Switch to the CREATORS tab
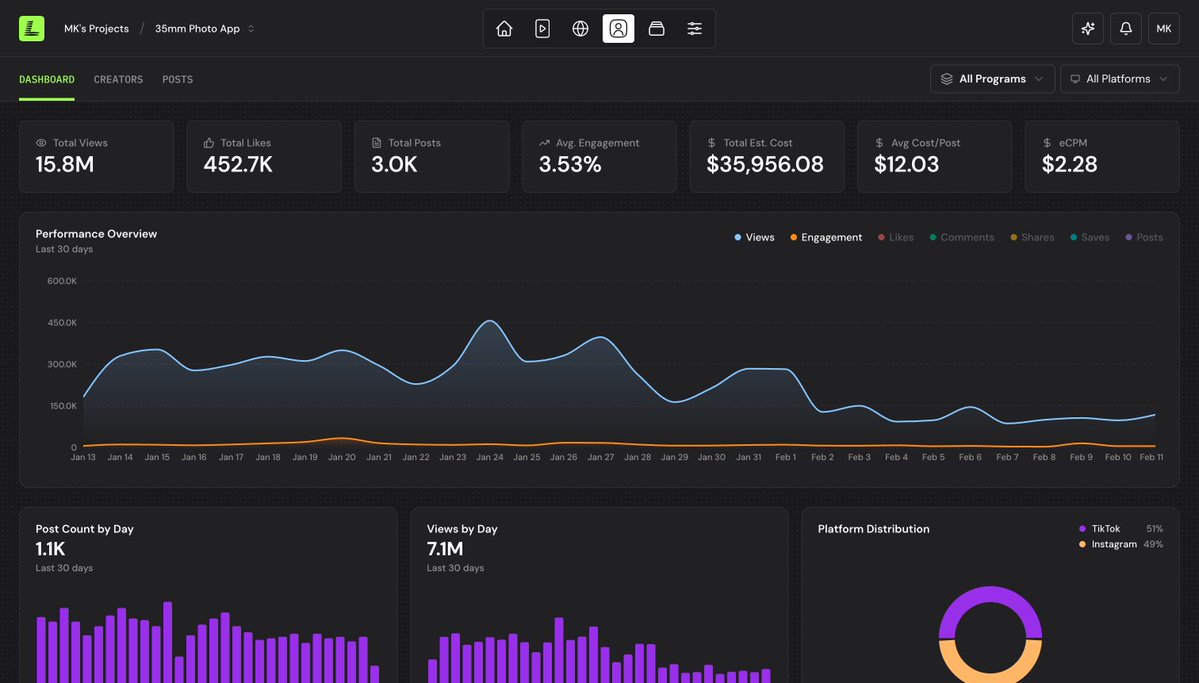Image resolution: width=1199 pixels, height=683 pixels. (x=117, y=79)
